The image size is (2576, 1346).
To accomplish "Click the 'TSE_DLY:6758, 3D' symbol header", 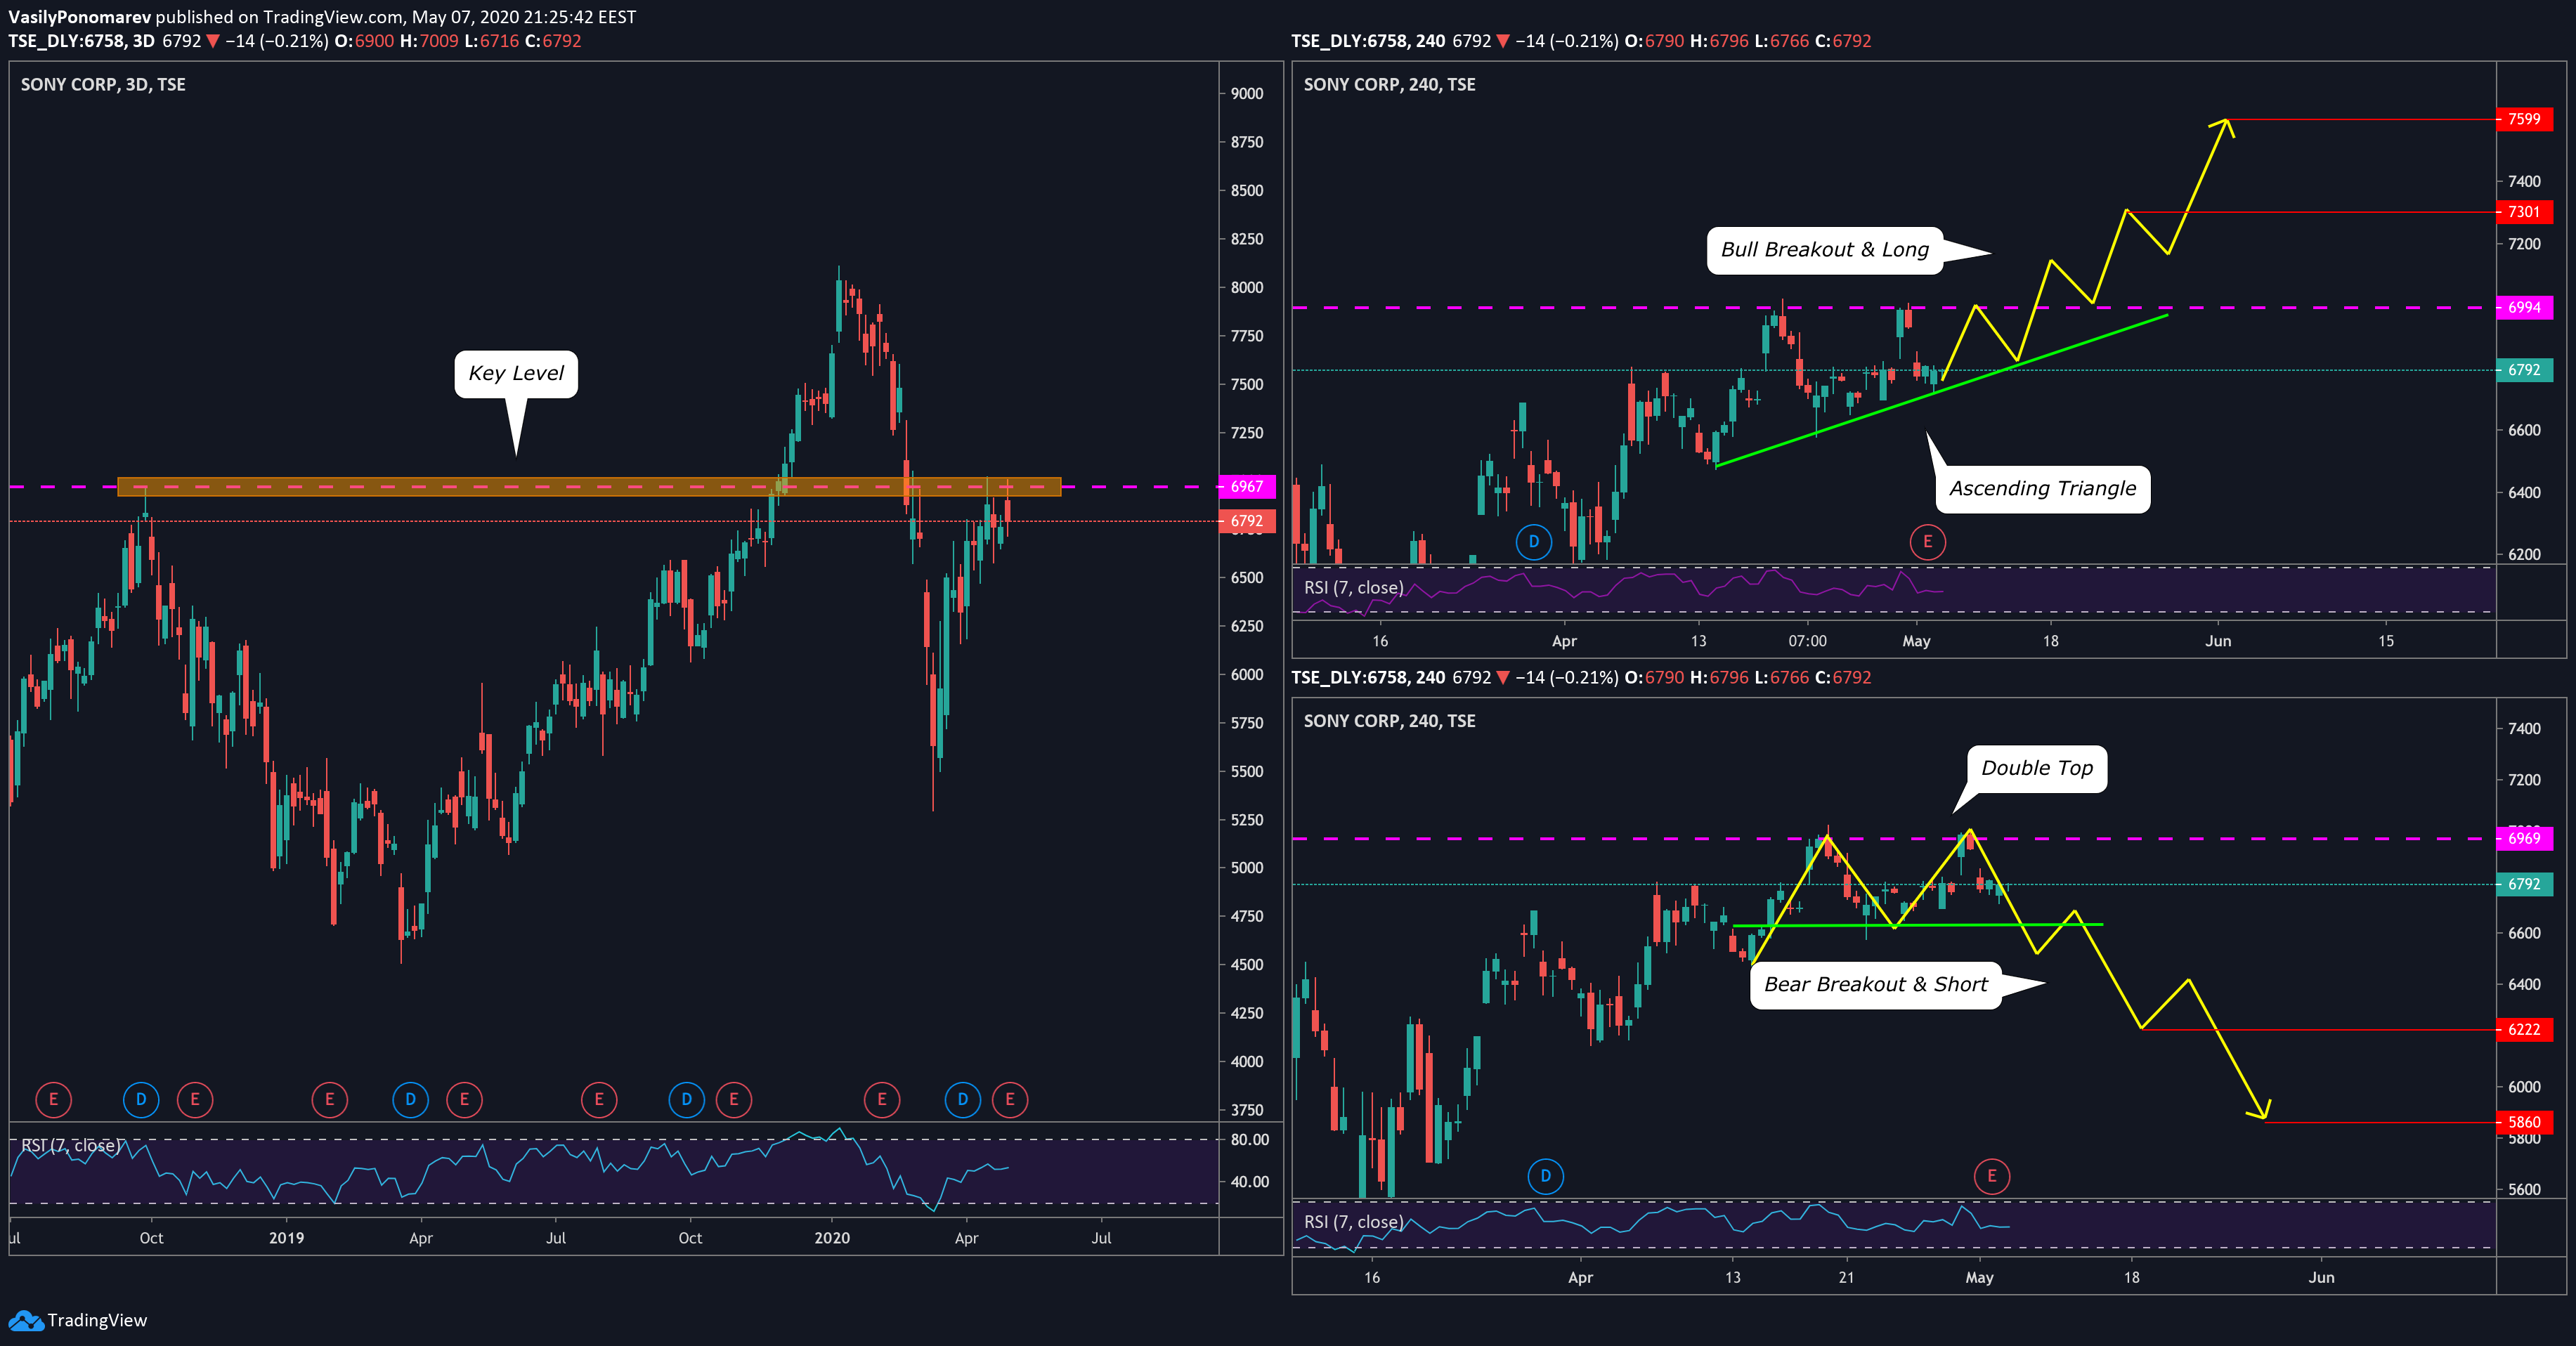I will pos(81,41).
